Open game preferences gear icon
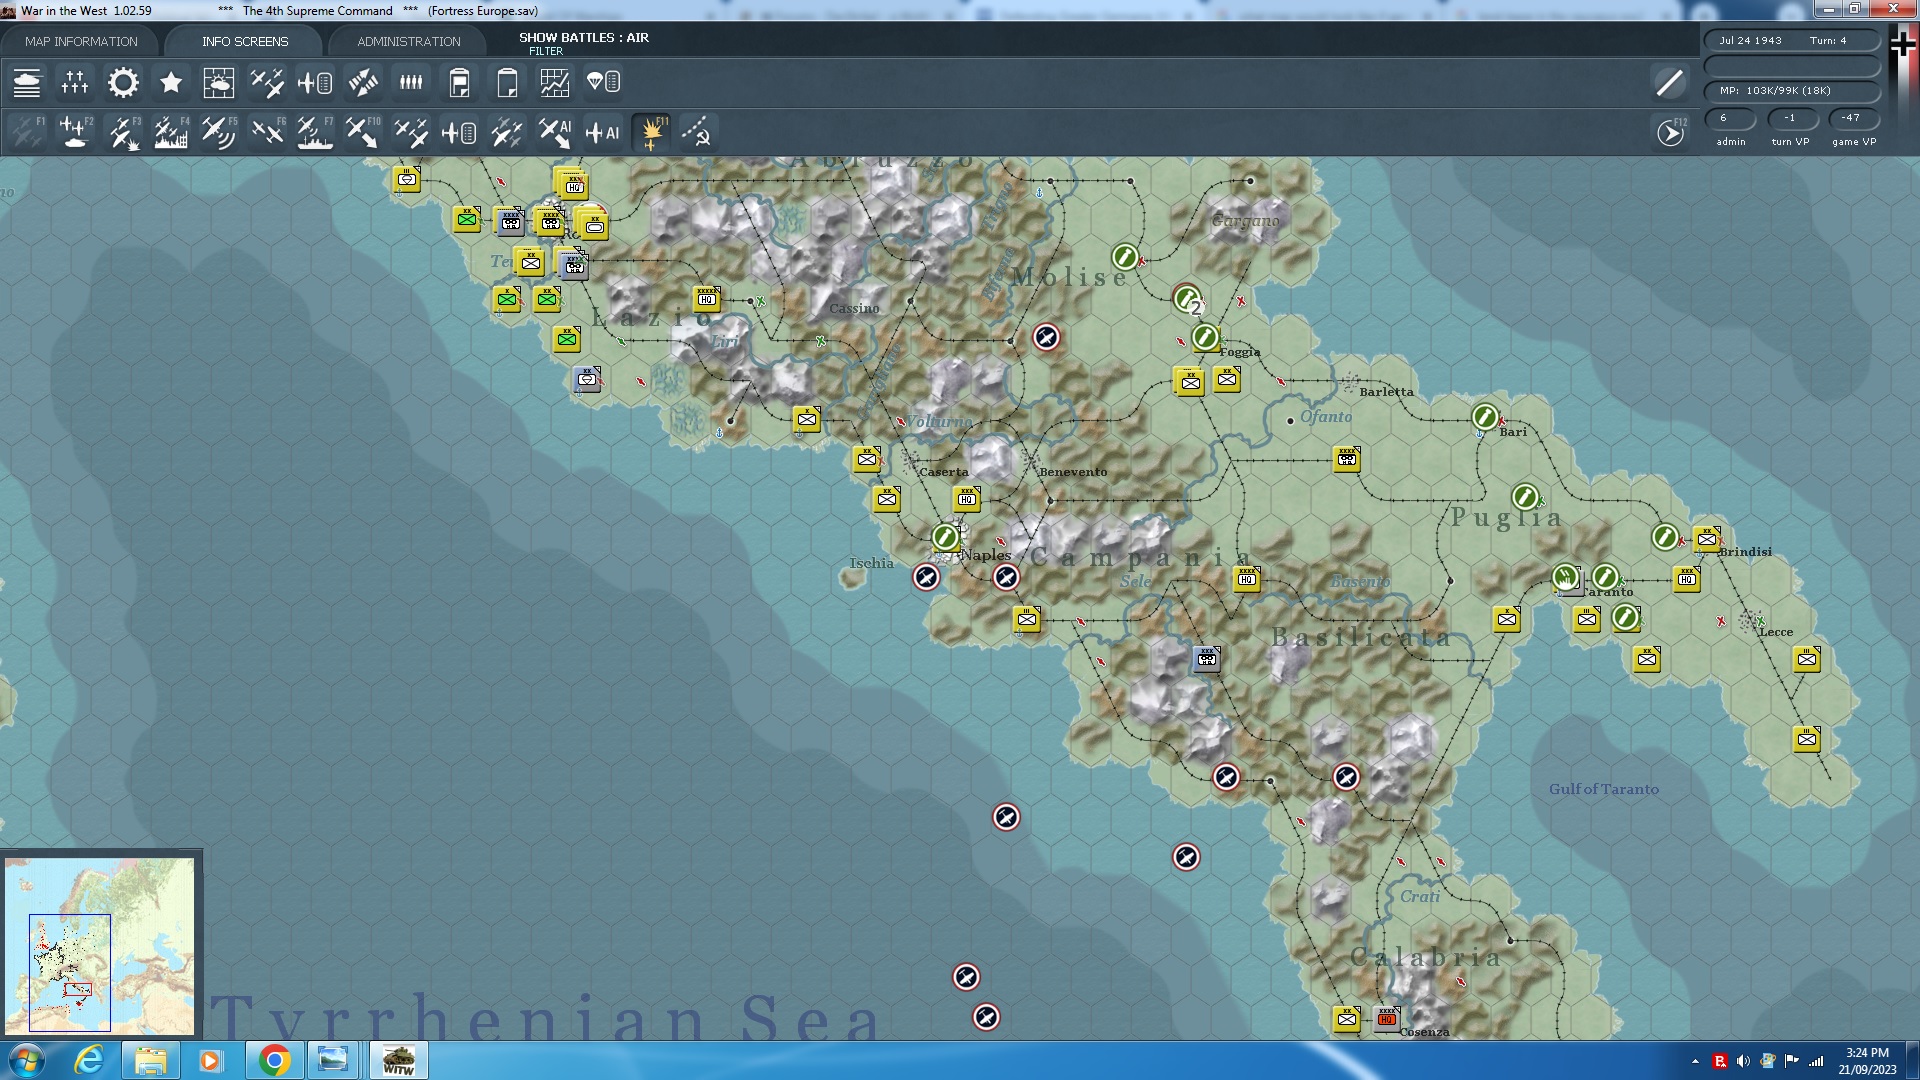Image resolution: width=1920 pixels, height=1080 pixels. coord(123,83)
